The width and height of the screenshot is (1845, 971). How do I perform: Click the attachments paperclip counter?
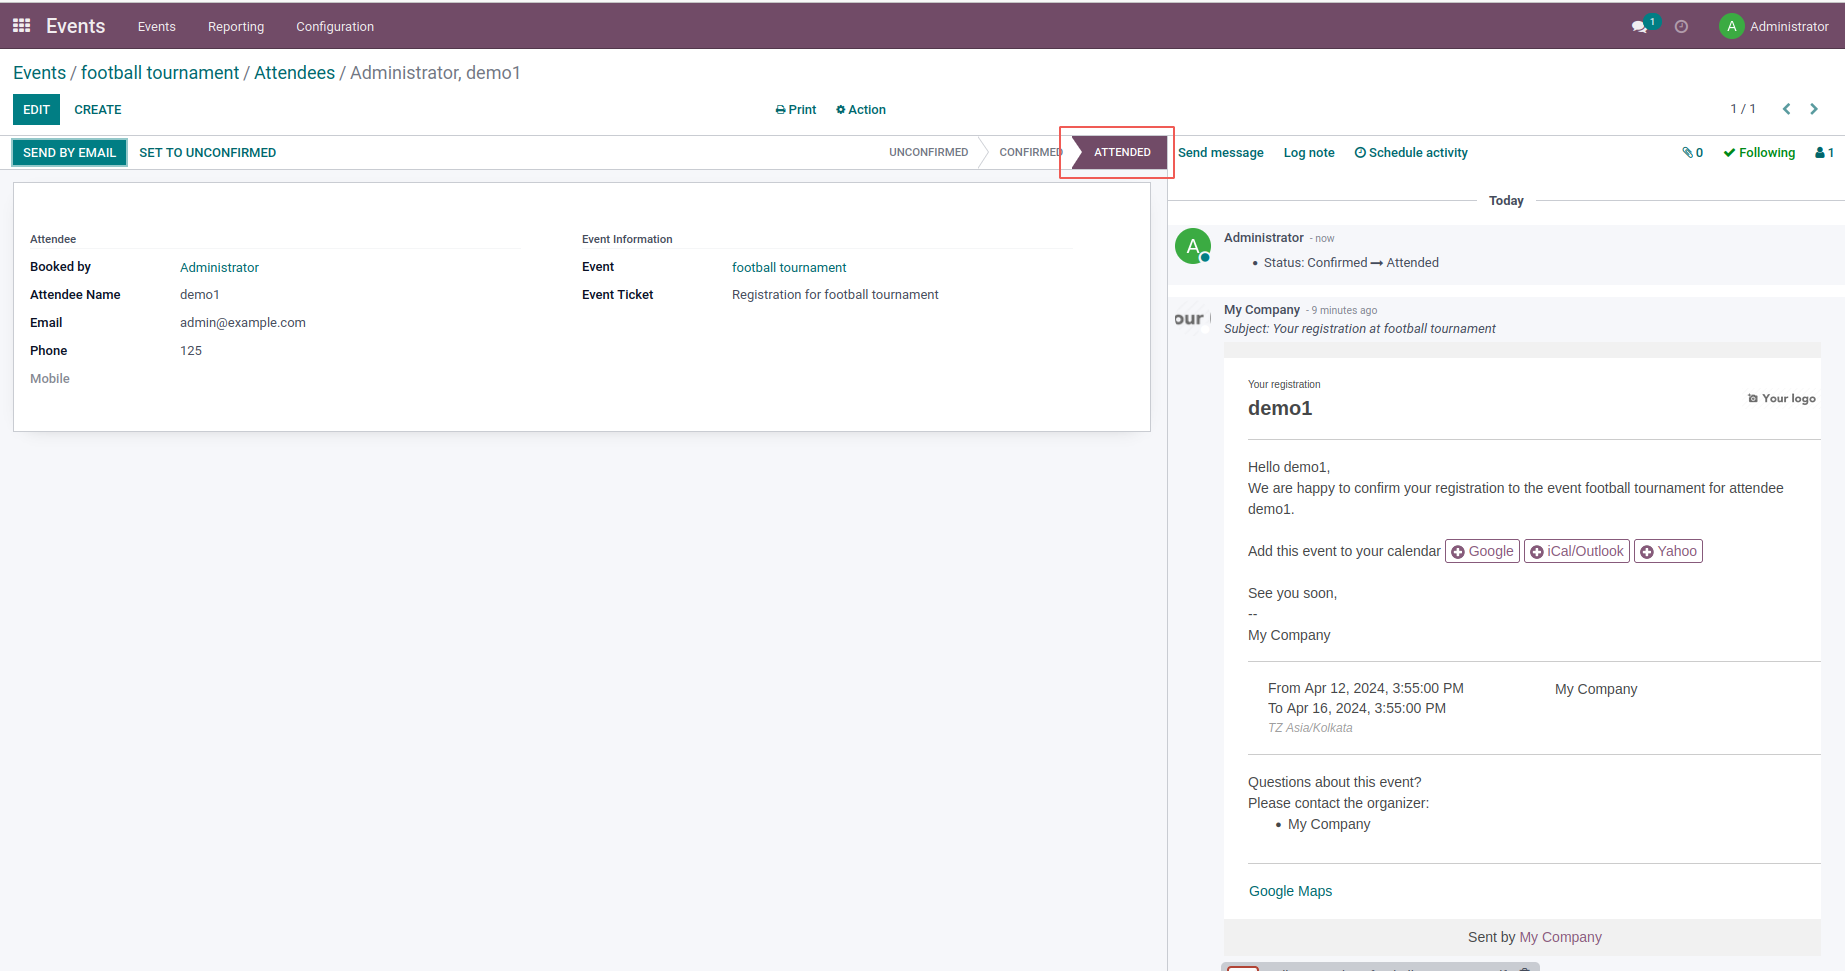1692,153
